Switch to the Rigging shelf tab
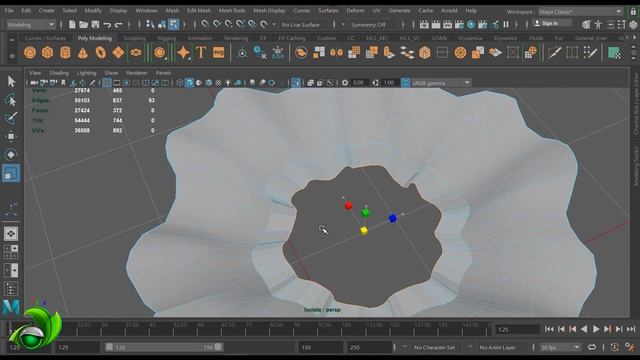The height and width of the screenshot is (360, 640). [167, 38]
